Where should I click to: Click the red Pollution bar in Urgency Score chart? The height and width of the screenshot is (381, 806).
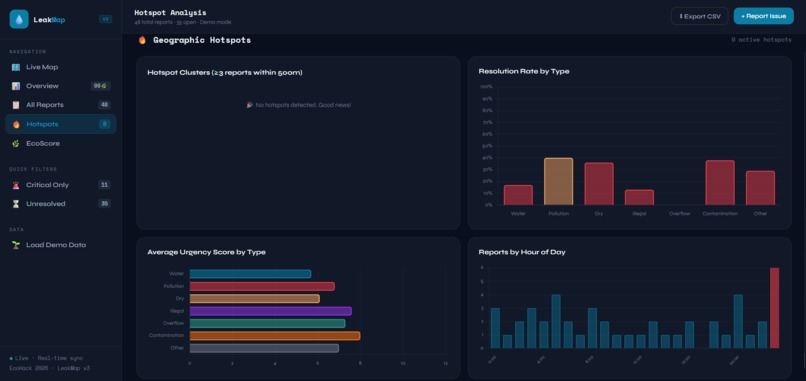(262, 286)
